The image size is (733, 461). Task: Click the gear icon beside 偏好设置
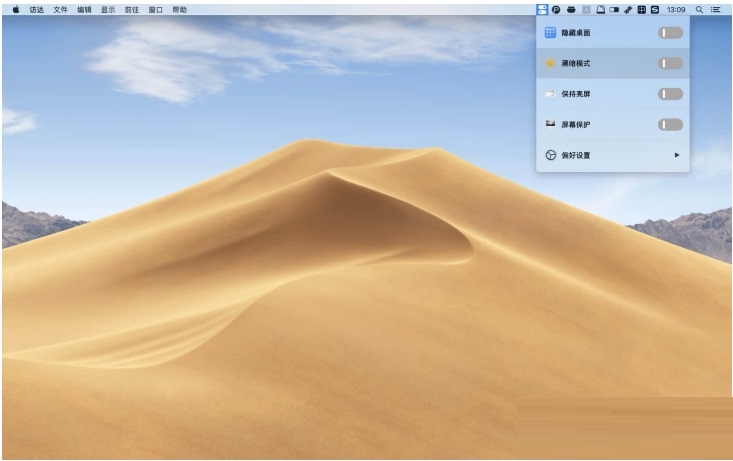click(x=551, y=155)
